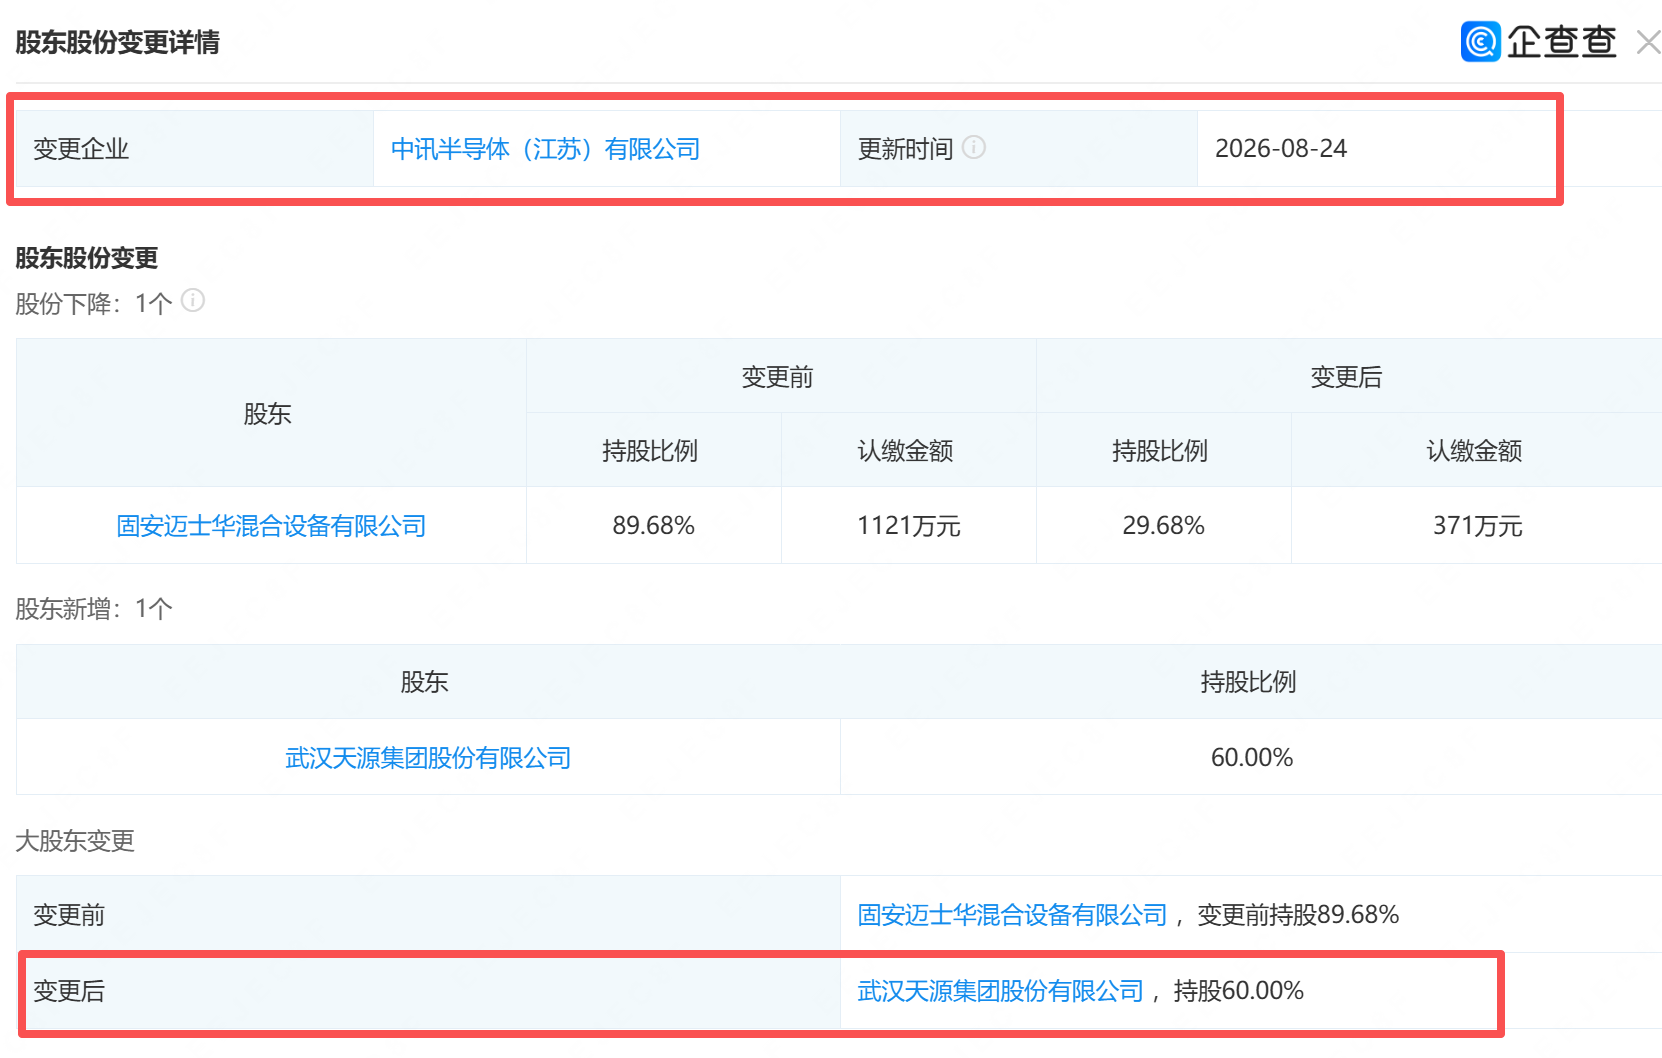
Task: Open 武汉天源集团股份有限公司 link in new shareholder table
Action: [428, 758]
